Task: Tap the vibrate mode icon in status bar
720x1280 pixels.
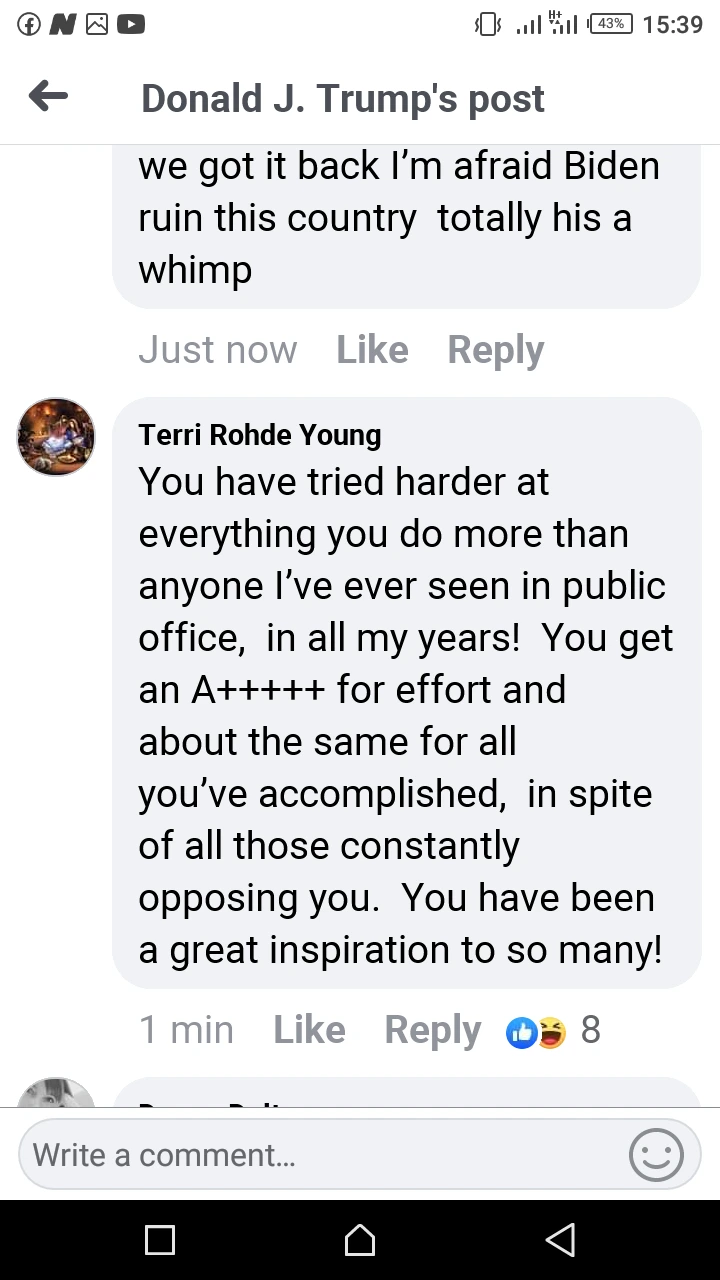Action: (x=487, y=24)
